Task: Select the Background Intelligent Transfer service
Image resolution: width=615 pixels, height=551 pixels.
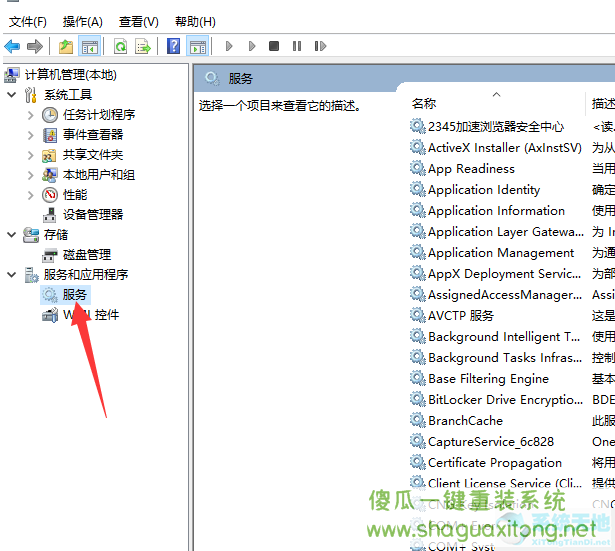Action: pyautogui.click(x=504, y=337)
